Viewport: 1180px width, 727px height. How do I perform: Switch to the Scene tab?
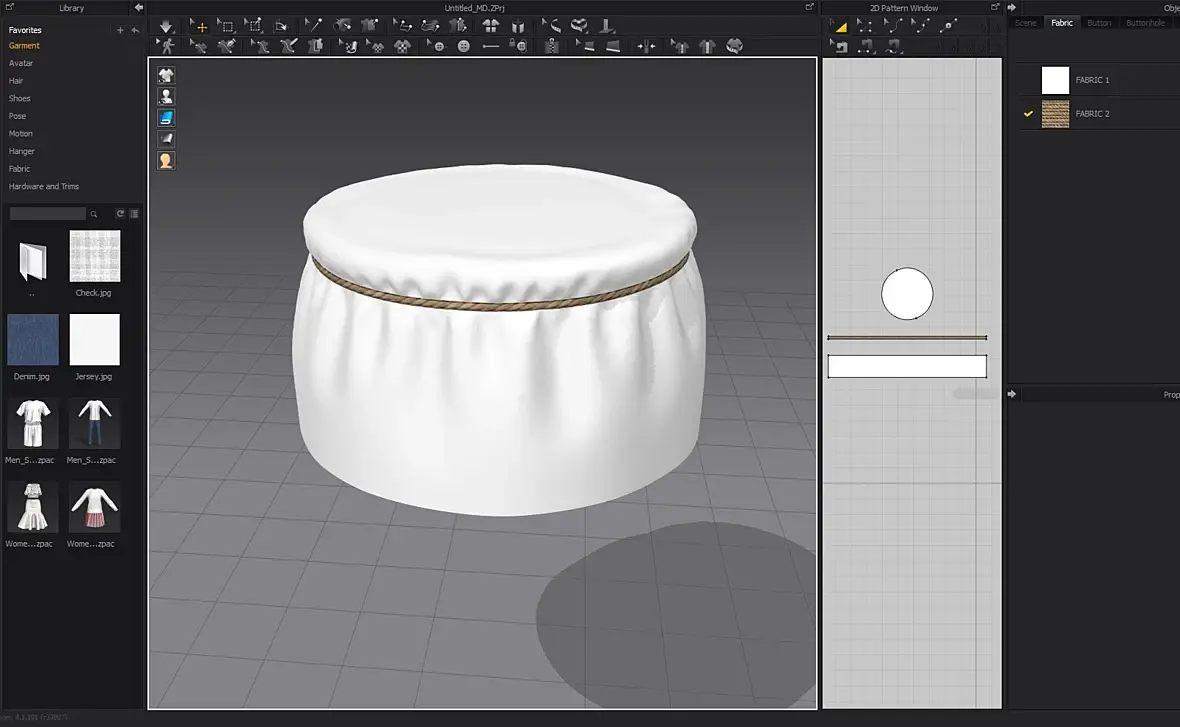(1026, 23)
